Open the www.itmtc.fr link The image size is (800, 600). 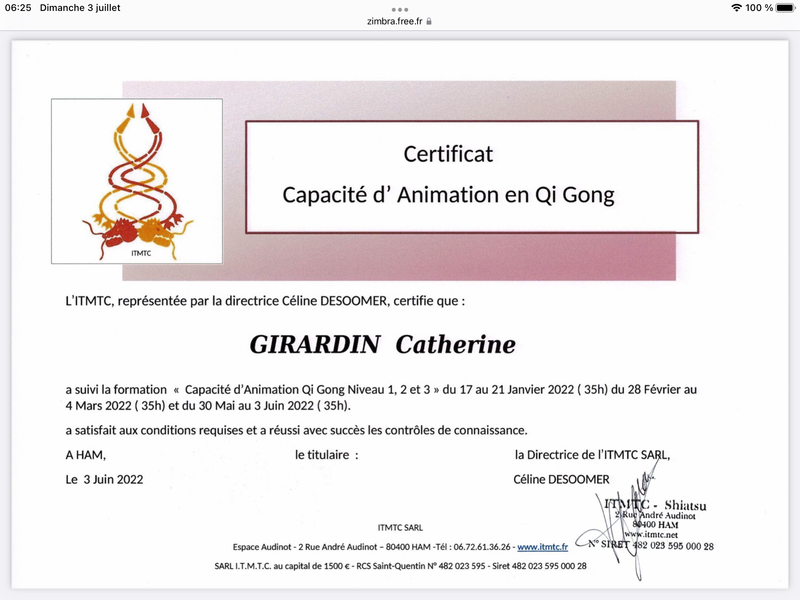[542, 547]
